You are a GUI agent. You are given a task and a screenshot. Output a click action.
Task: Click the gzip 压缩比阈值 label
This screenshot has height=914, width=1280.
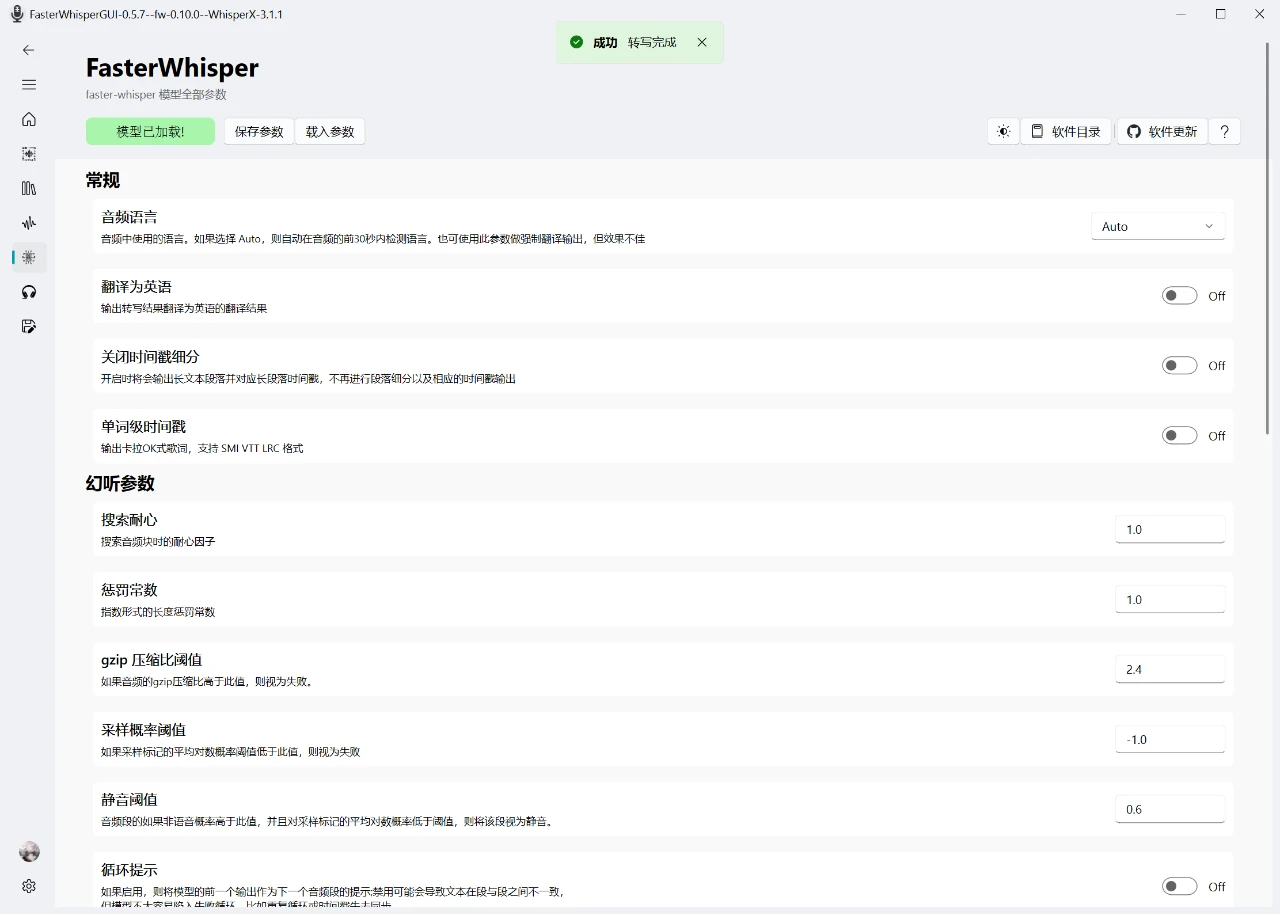pos(151,660)
